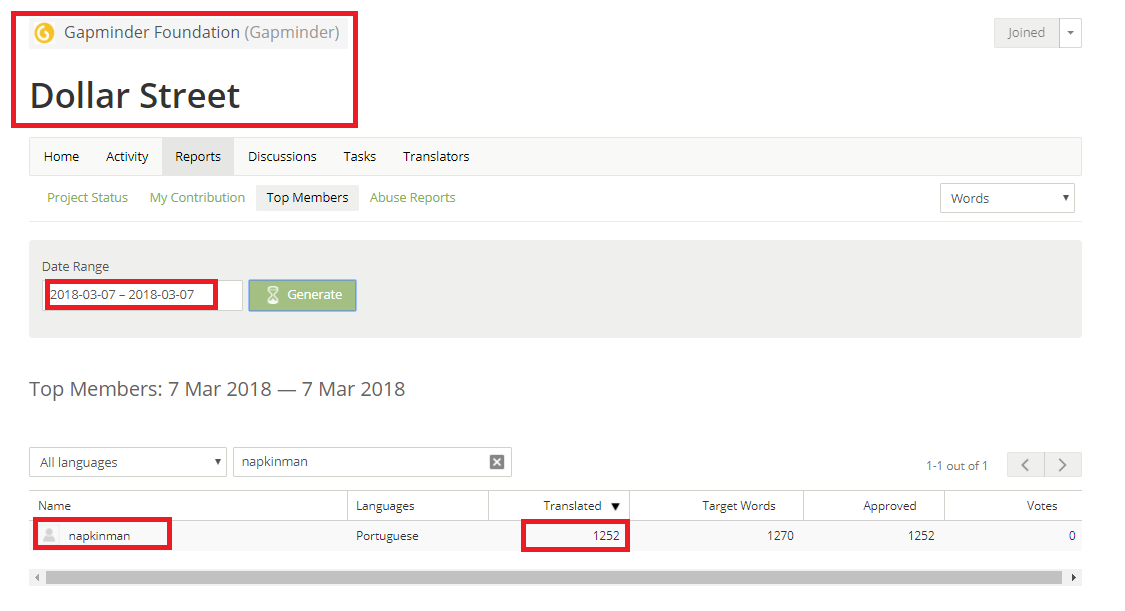The height and width of the screenshot is (611, 1125).
Task: Open the My Contribution report
Action: coord(197,197)
